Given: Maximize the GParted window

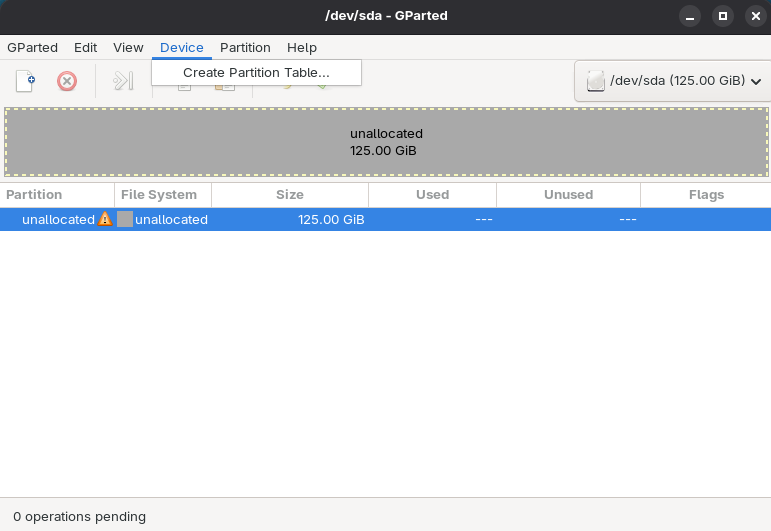Looking at the screenshot, I should [x=722, y=16].
